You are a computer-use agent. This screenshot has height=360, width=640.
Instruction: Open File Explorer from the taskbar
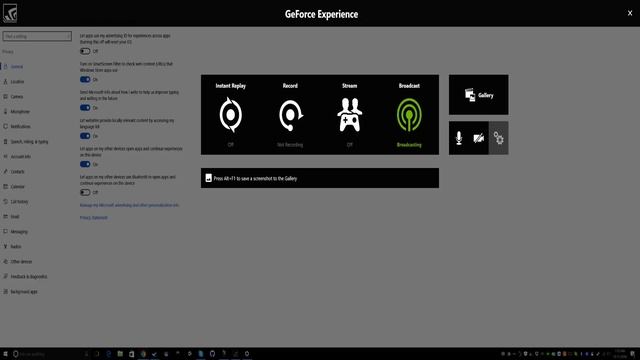tap(120, 354)
